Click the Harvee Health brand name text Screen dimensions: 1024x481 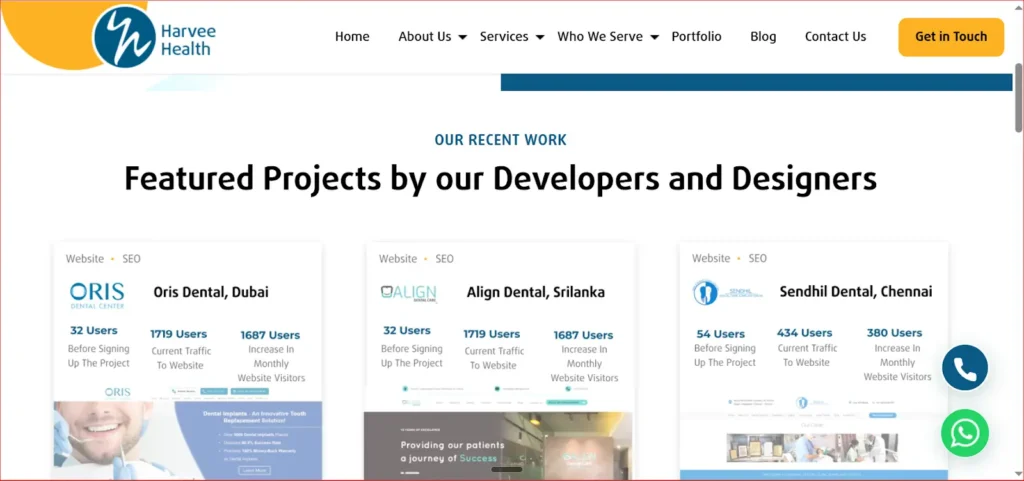(x=188, y=39)
